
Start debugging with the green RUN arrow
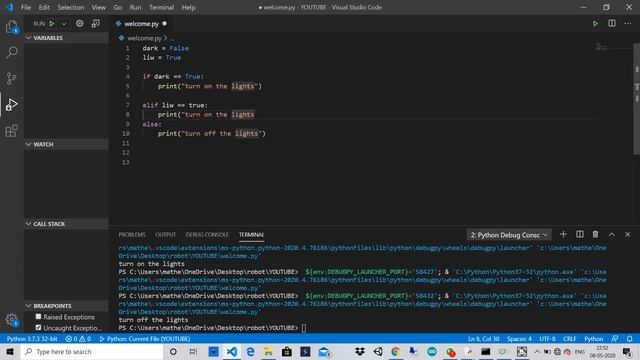click(52, 24)
